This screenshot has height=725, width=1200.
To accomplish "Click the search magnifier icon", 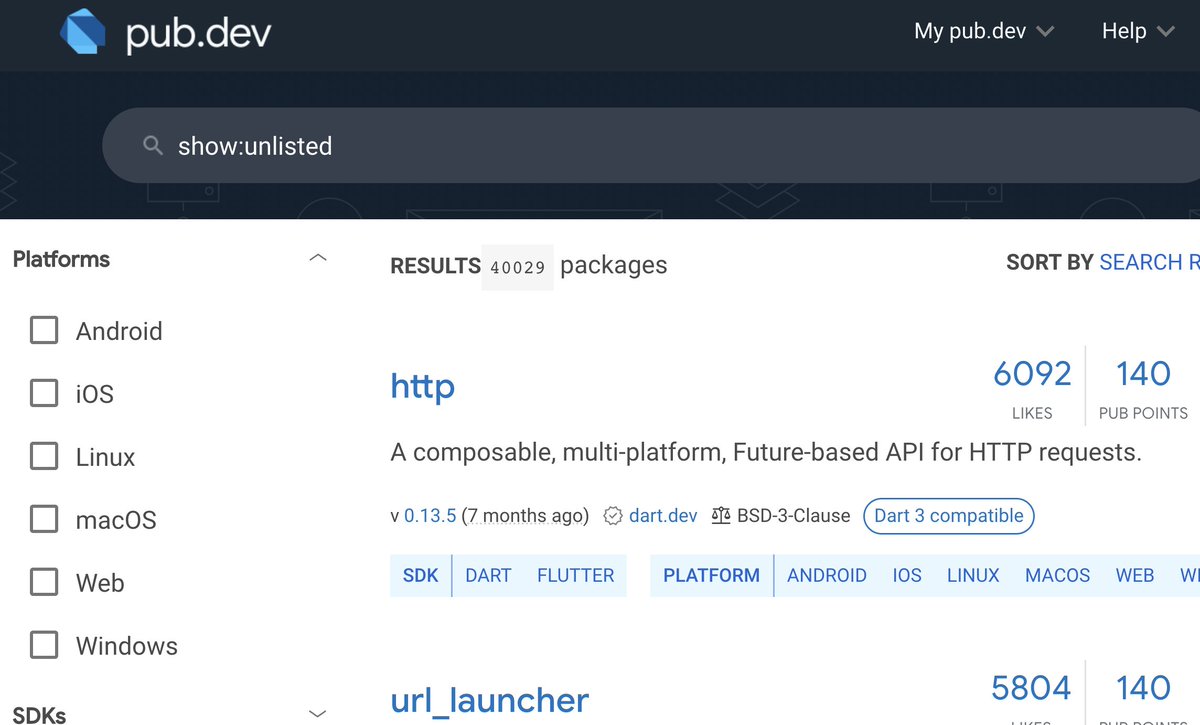I will pos(153,146).
